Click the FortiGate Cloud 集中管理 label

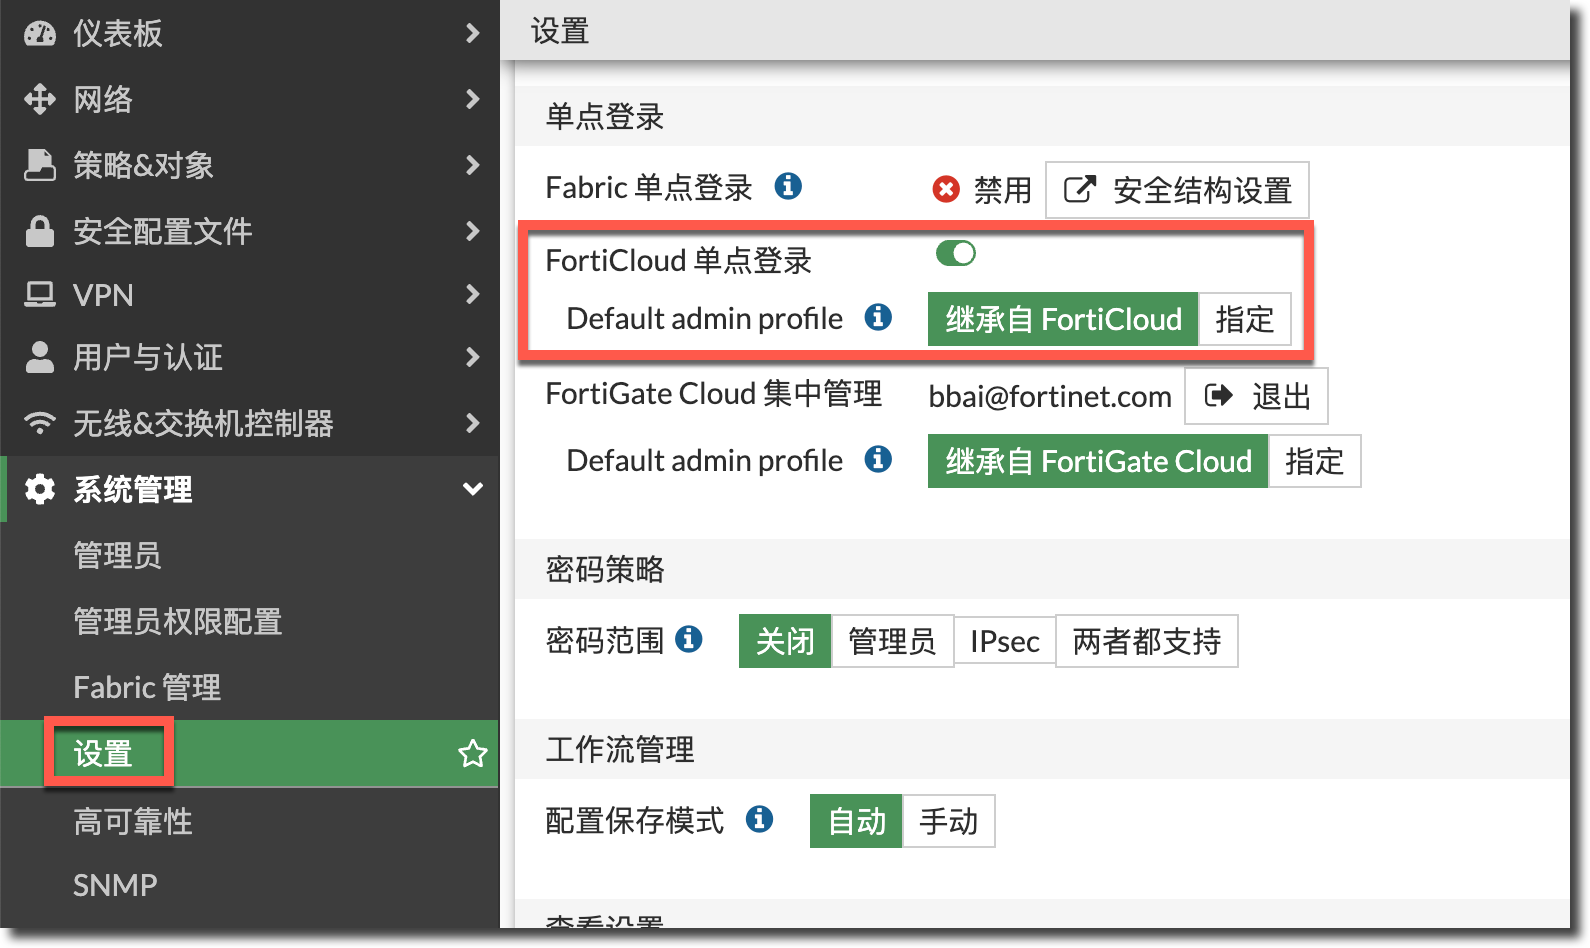pyautogui.click(x=714, y=393)
